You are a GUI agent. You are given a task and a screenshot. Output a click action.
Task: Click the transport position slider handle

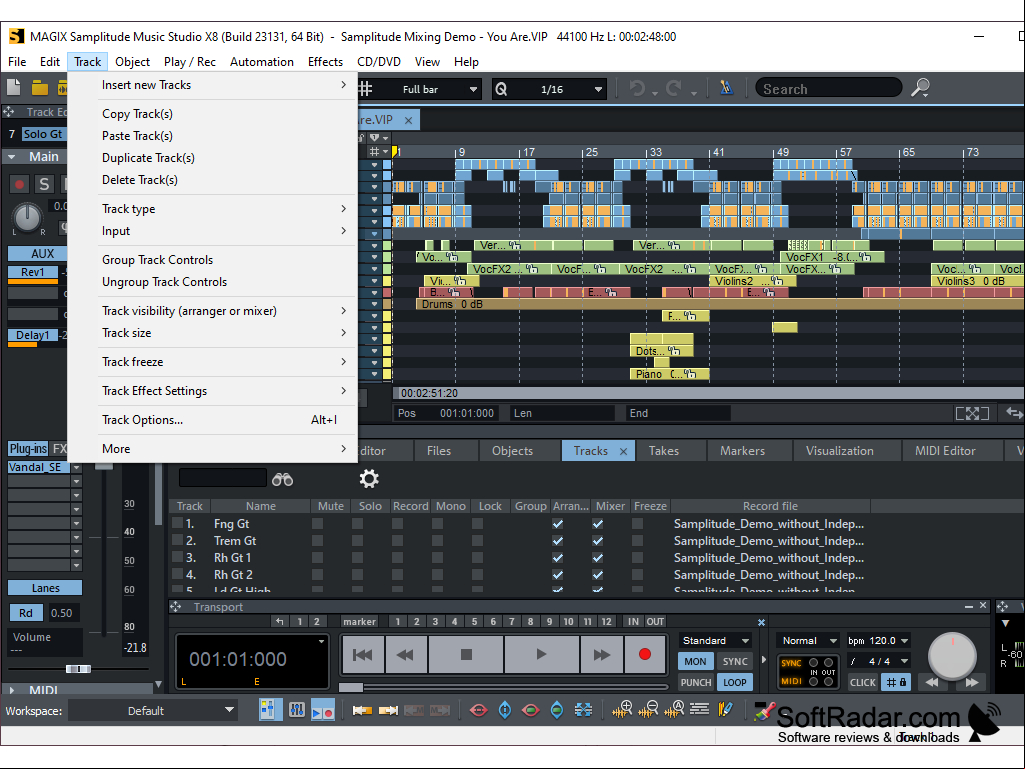351,687
